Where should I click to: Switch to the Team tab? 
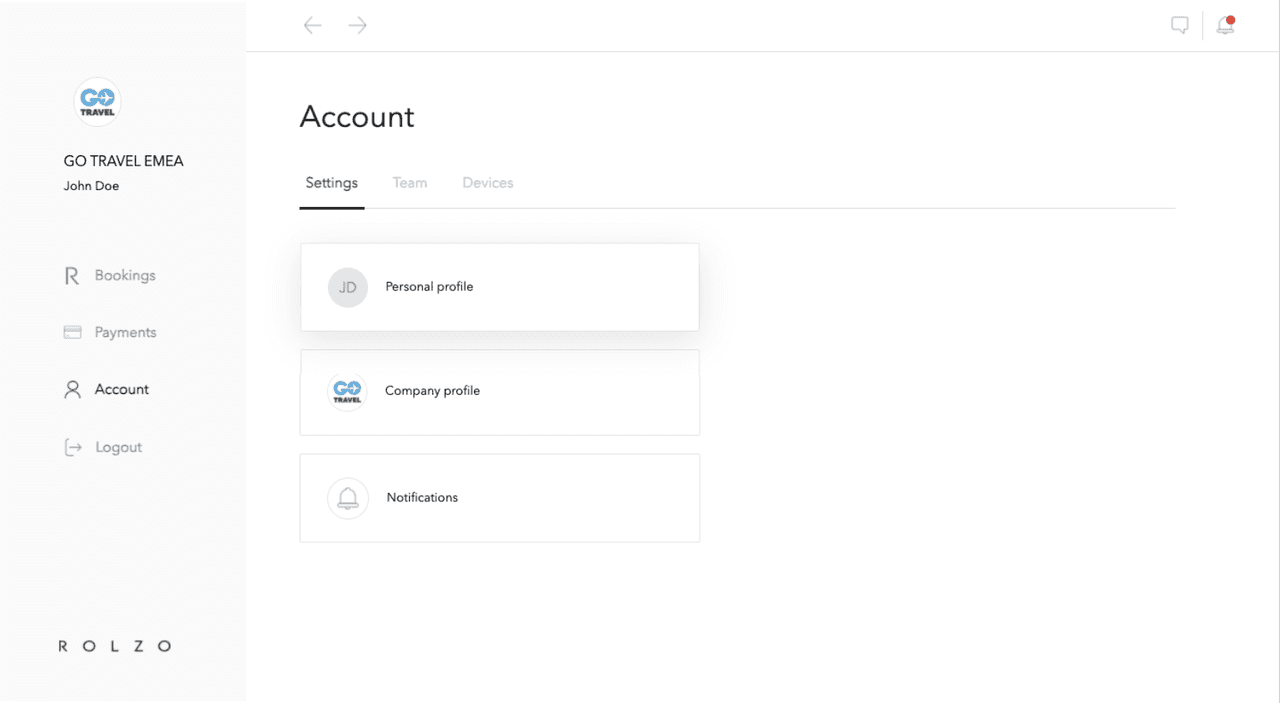[x=410, y=183]
